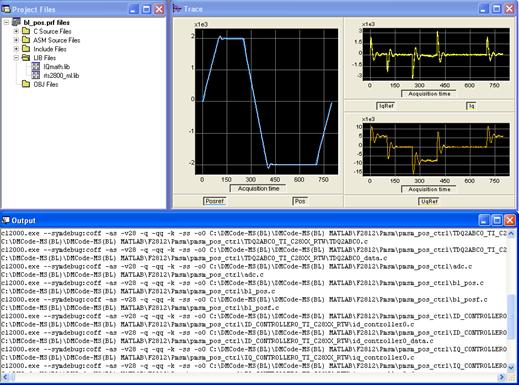Click the Iq legend label
Viewport: 519px width, 385px height.
point(471,106)
